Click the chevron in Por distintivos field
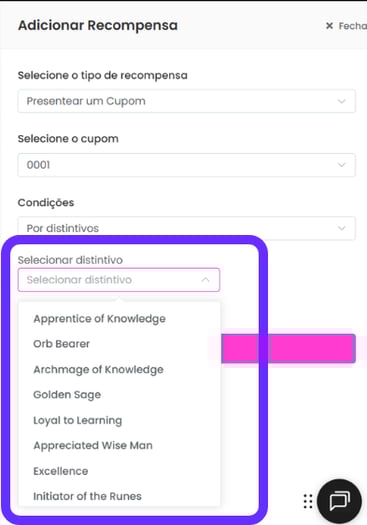This screenshot has width=367, height=525. pos(342,228)
